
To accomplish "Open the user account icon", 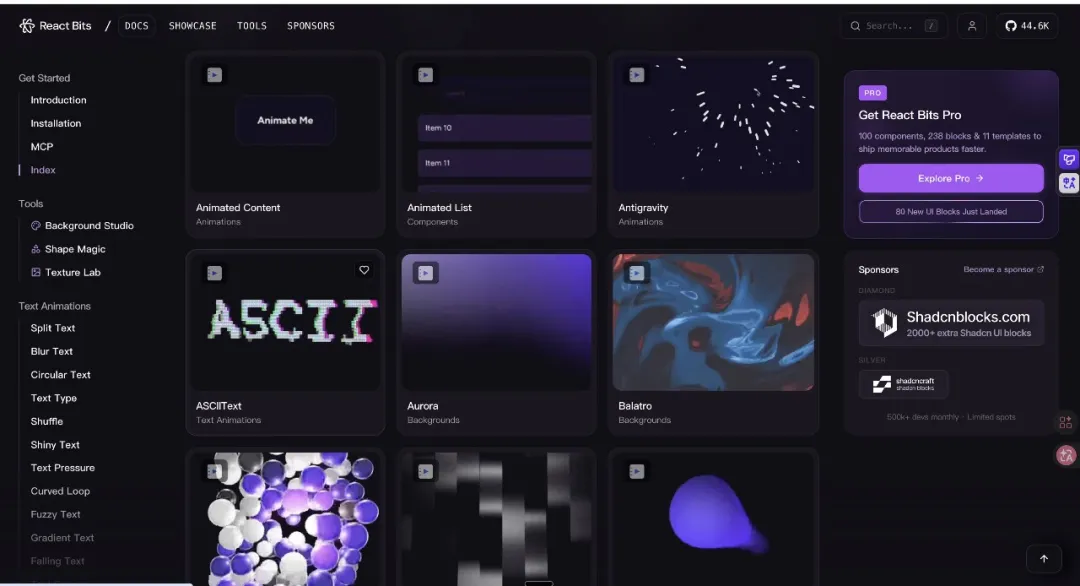I will click(972, 25).
